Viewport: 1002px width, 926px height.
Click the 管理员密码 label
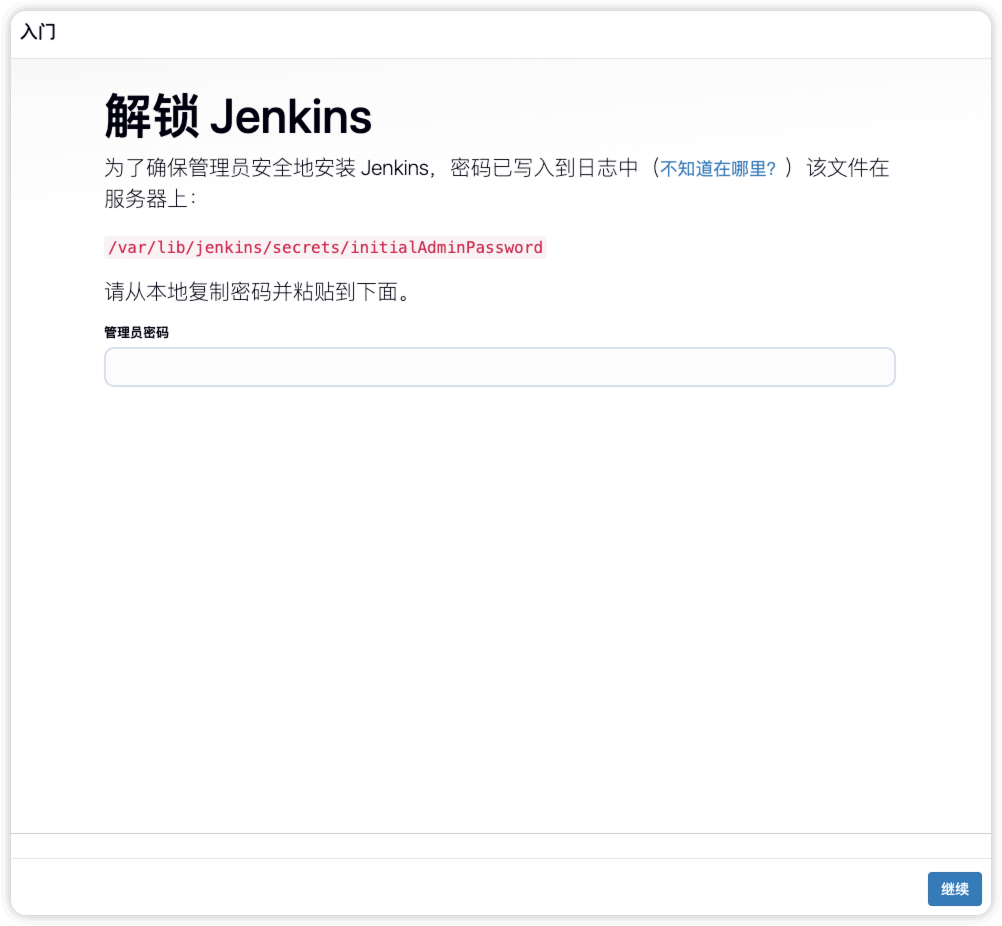tap(137, 332)
